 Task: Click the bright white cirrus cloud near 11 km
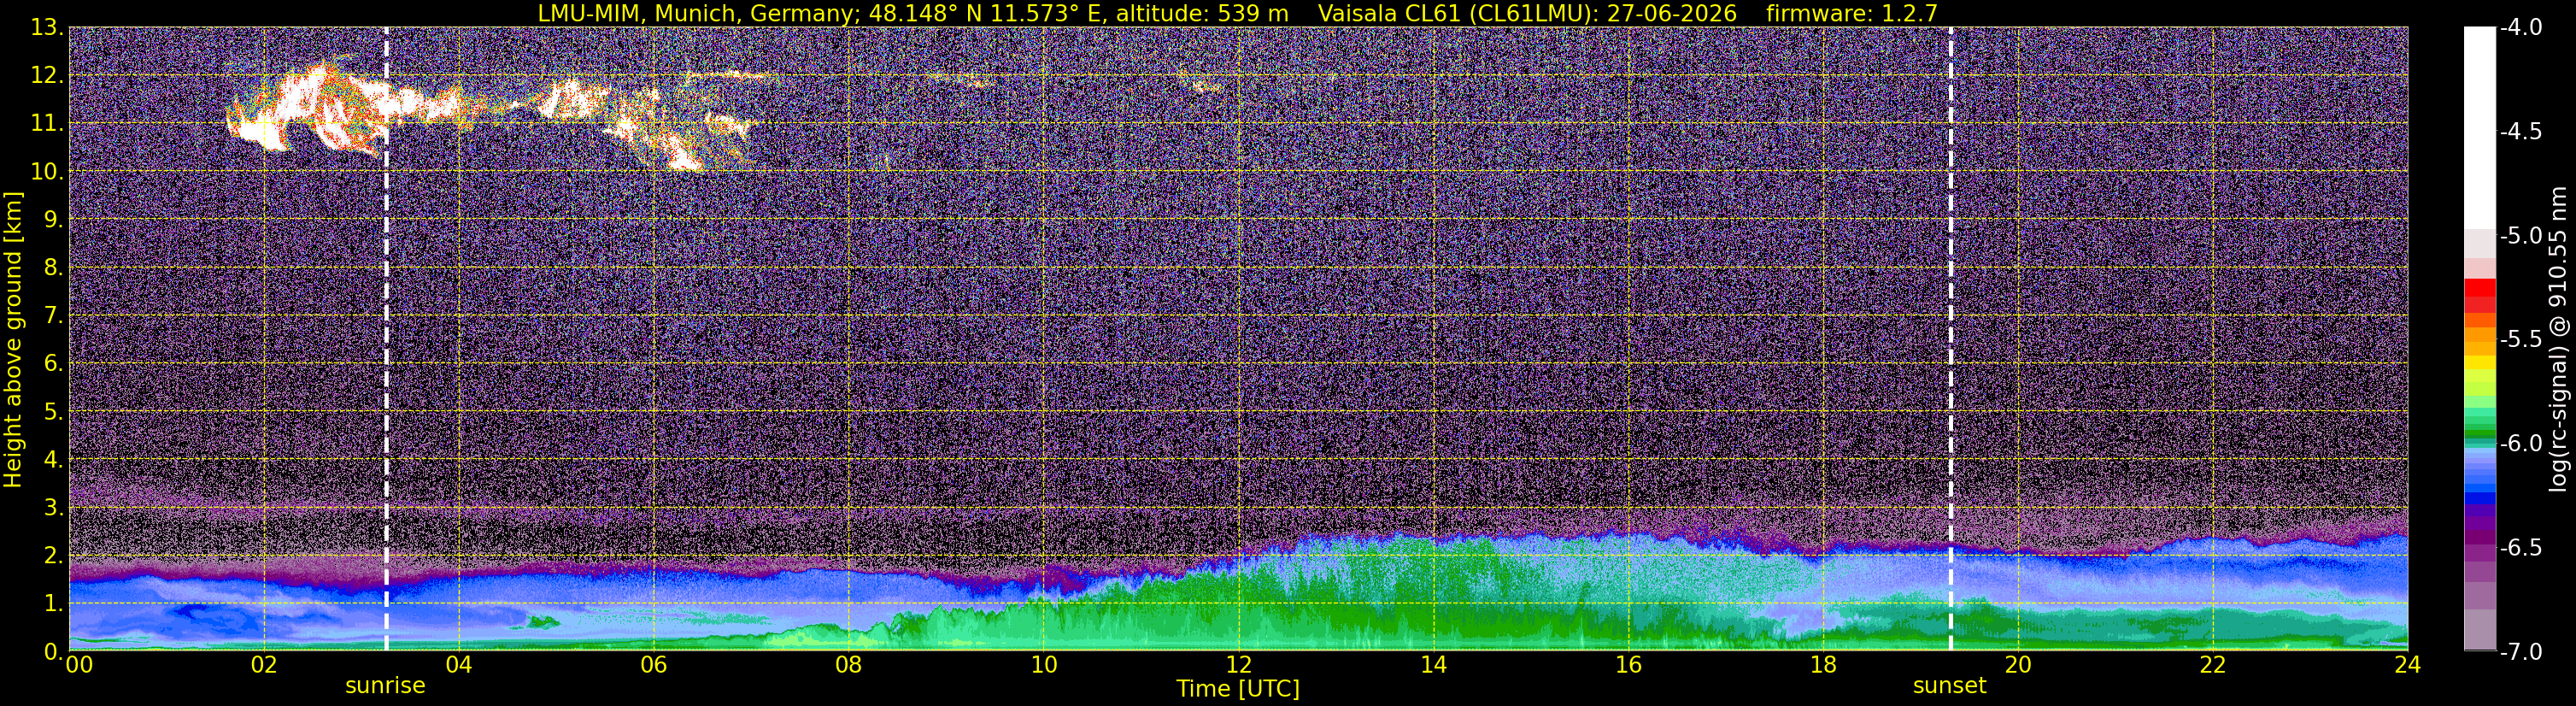(x=305, y=108)
